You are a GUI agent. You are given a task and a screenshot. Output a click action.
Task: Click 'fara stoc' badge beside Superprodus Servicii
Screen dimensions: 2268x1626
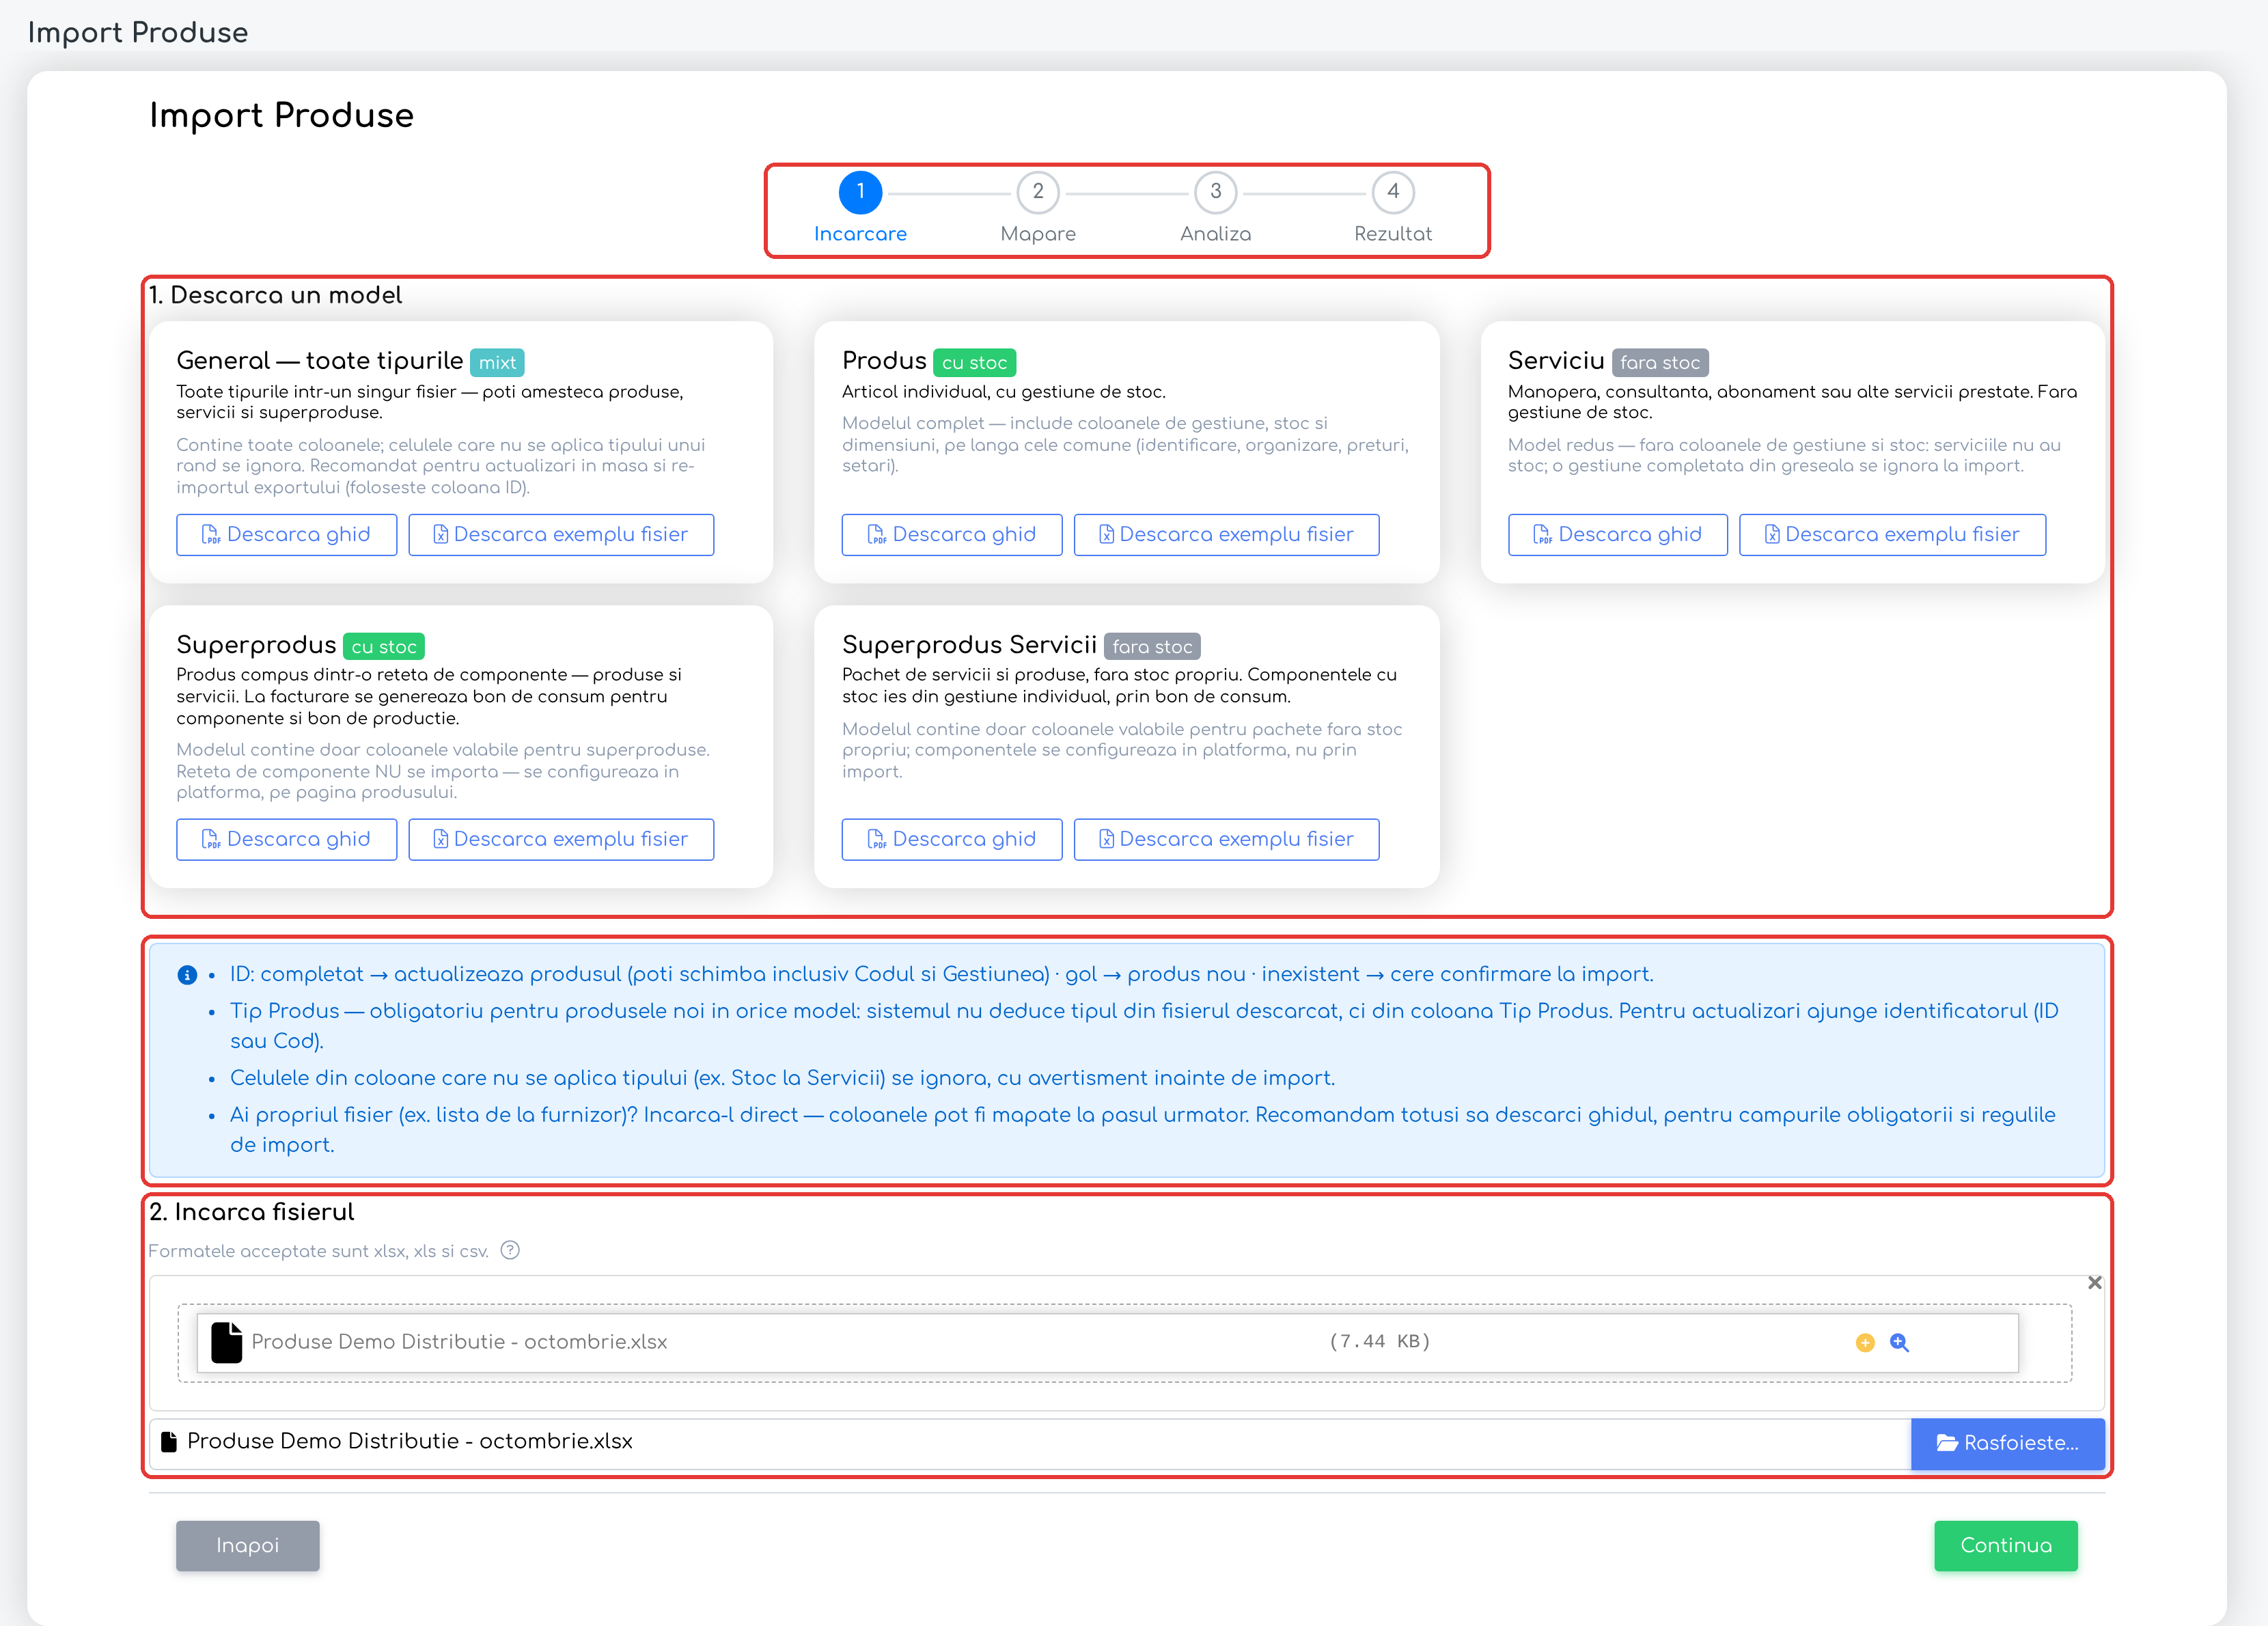tap(1152, 646)
